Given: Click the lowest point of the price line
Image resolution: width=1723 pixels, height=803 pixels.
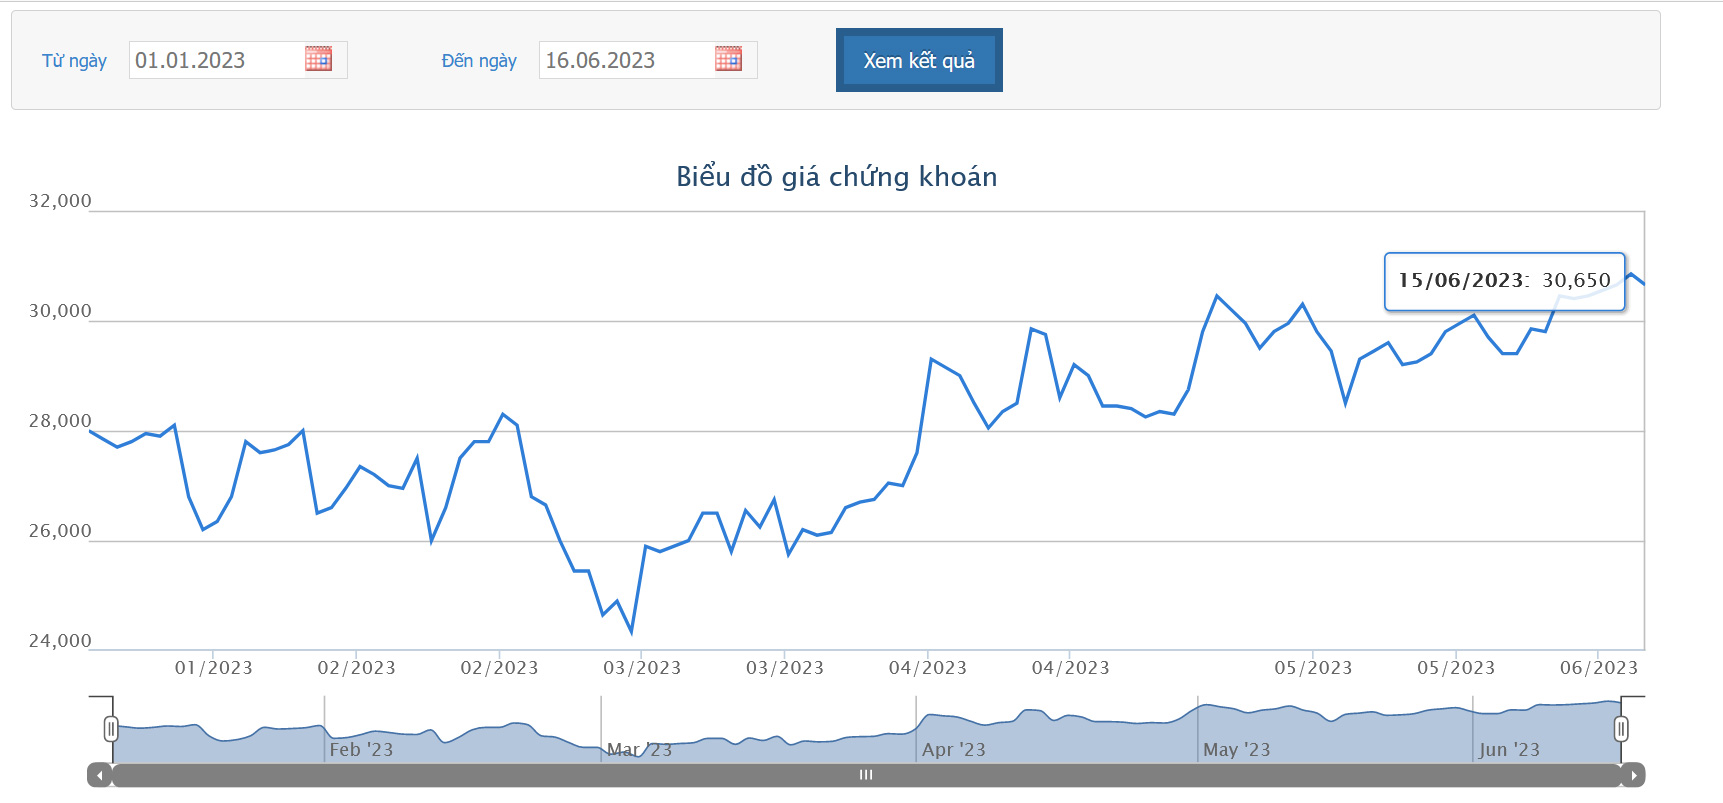Looking at the screenshot, I should point(631,632).
